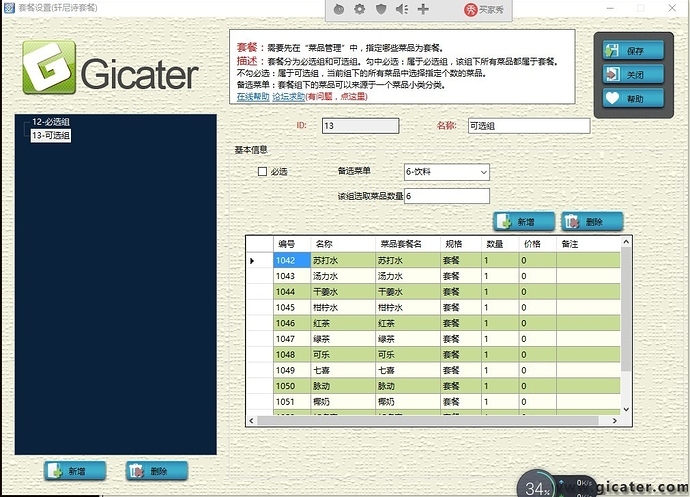Toggle the 必选 checkbox

click(x=263, y=172)
